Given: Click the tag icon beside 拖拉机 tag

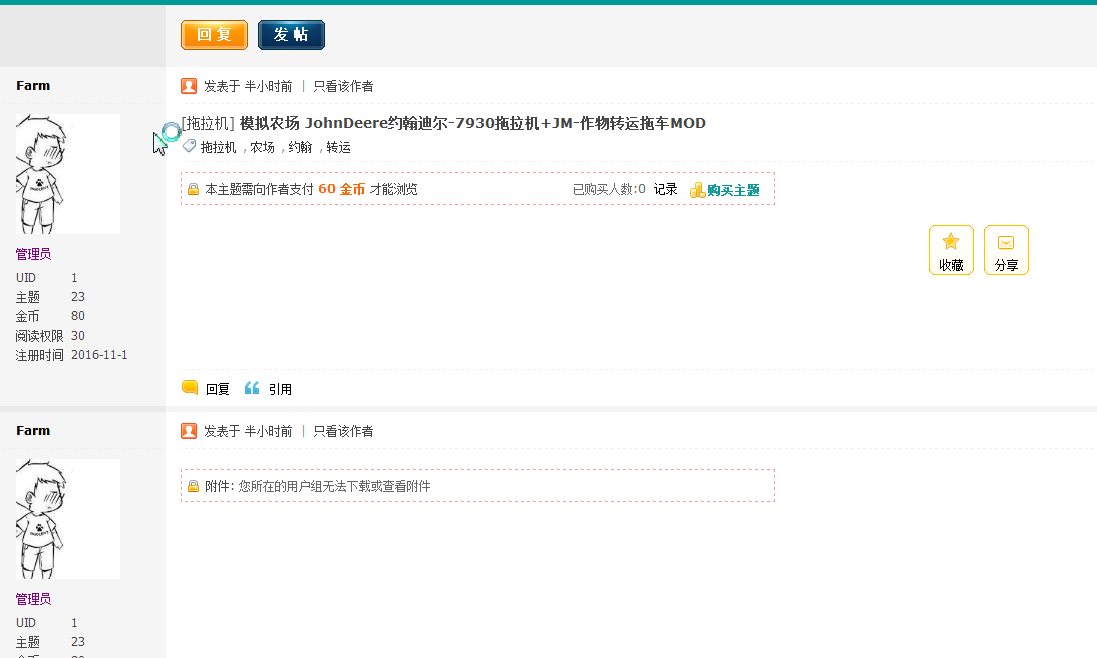Looking at the screenshot, I should 190,146.
